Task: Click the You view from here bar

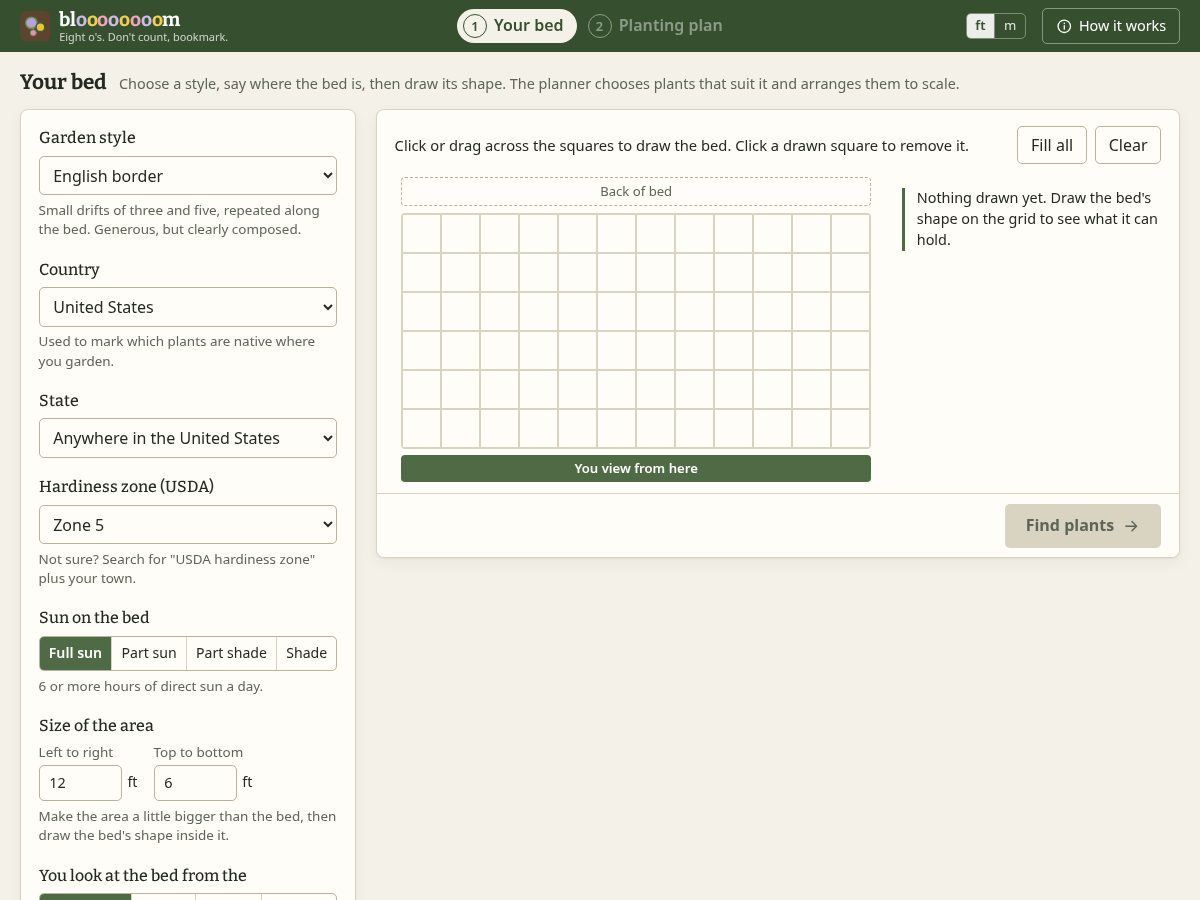Action: 636,468
